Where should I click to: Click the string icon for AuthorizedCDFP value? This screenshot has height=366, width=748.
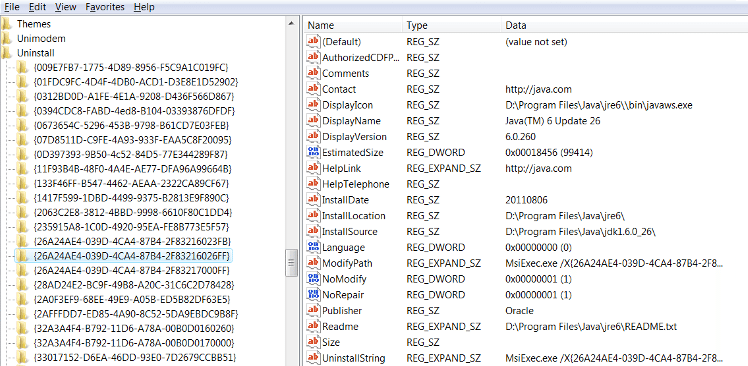(313, 57)
